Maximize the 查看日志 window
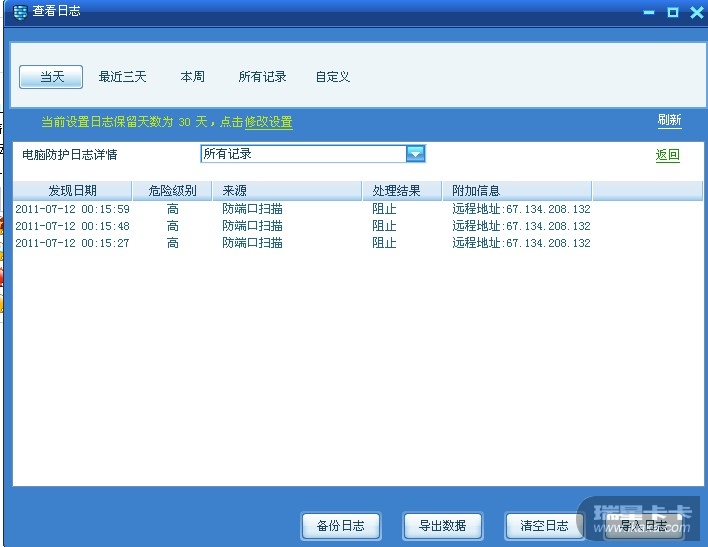 coord(673,12)
